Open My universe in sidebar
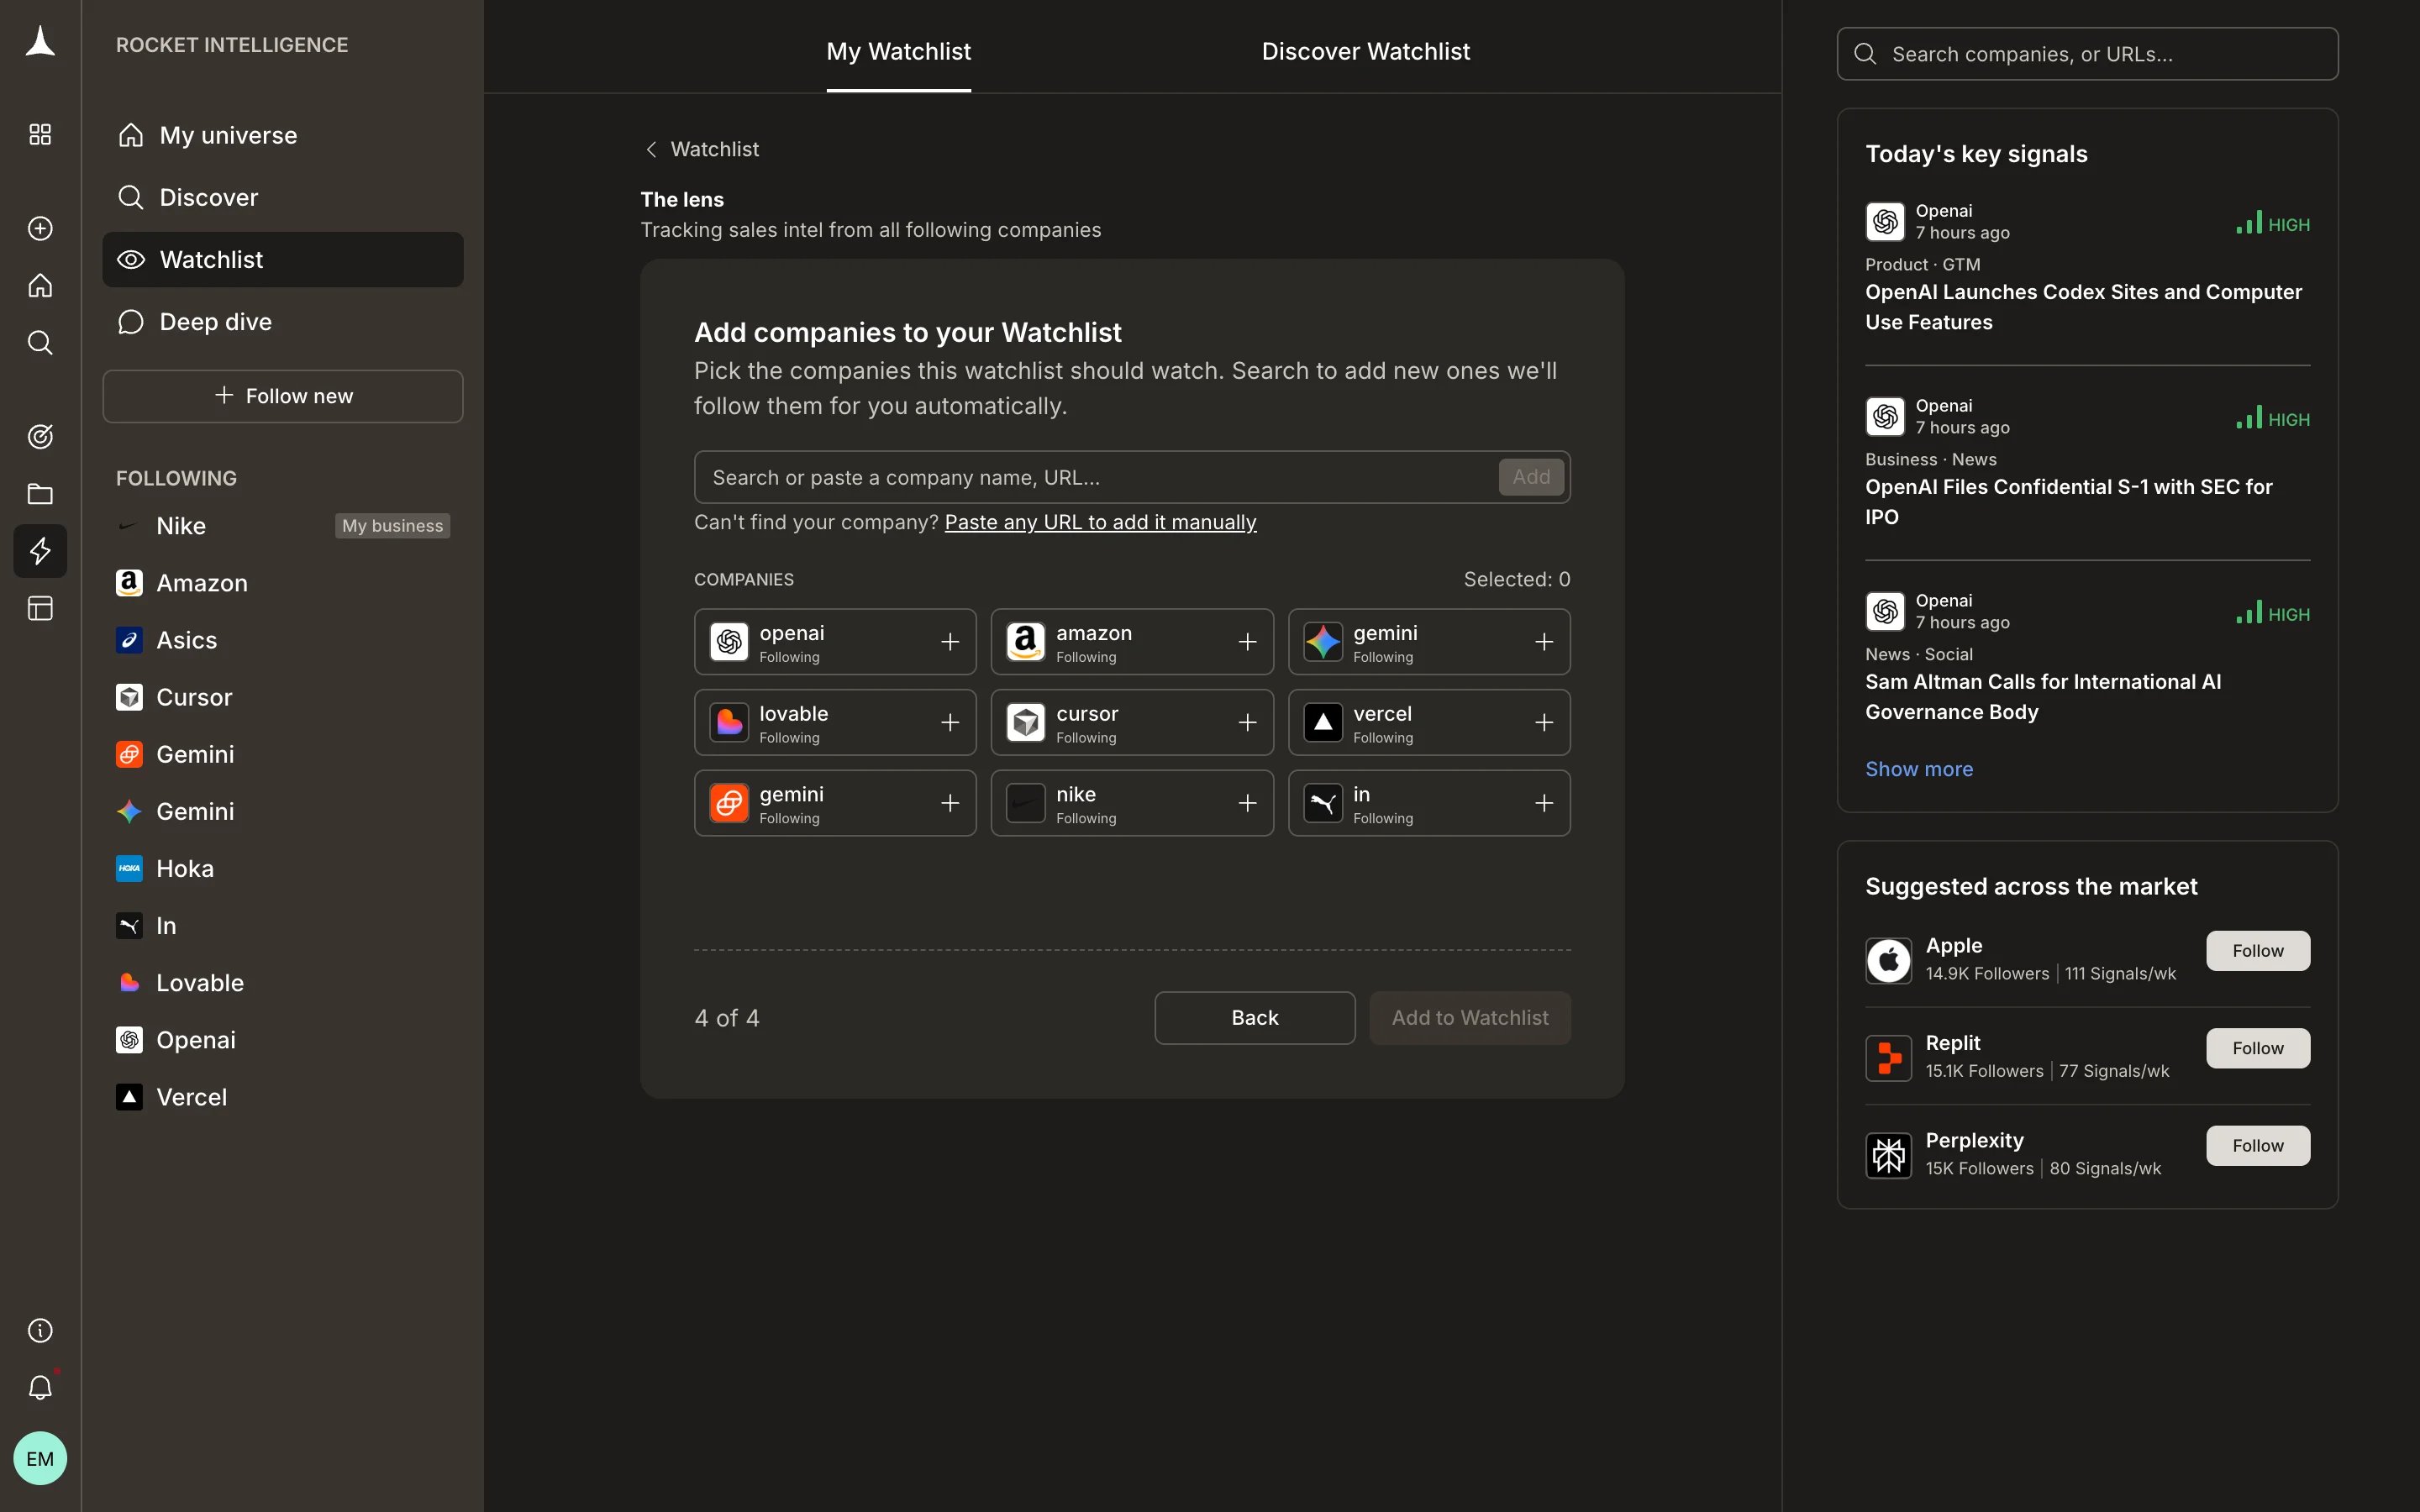 tap(282, 135)
